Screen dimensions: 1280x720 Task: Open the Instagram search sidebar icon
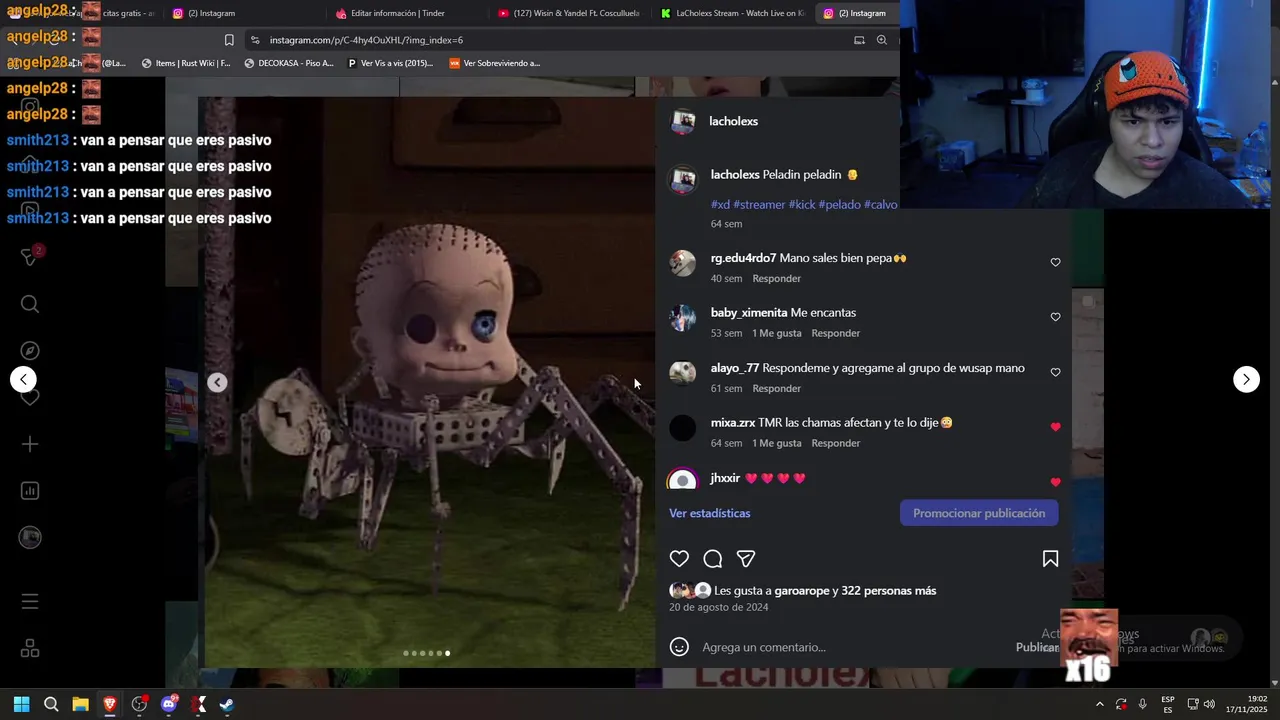point(30,304)
